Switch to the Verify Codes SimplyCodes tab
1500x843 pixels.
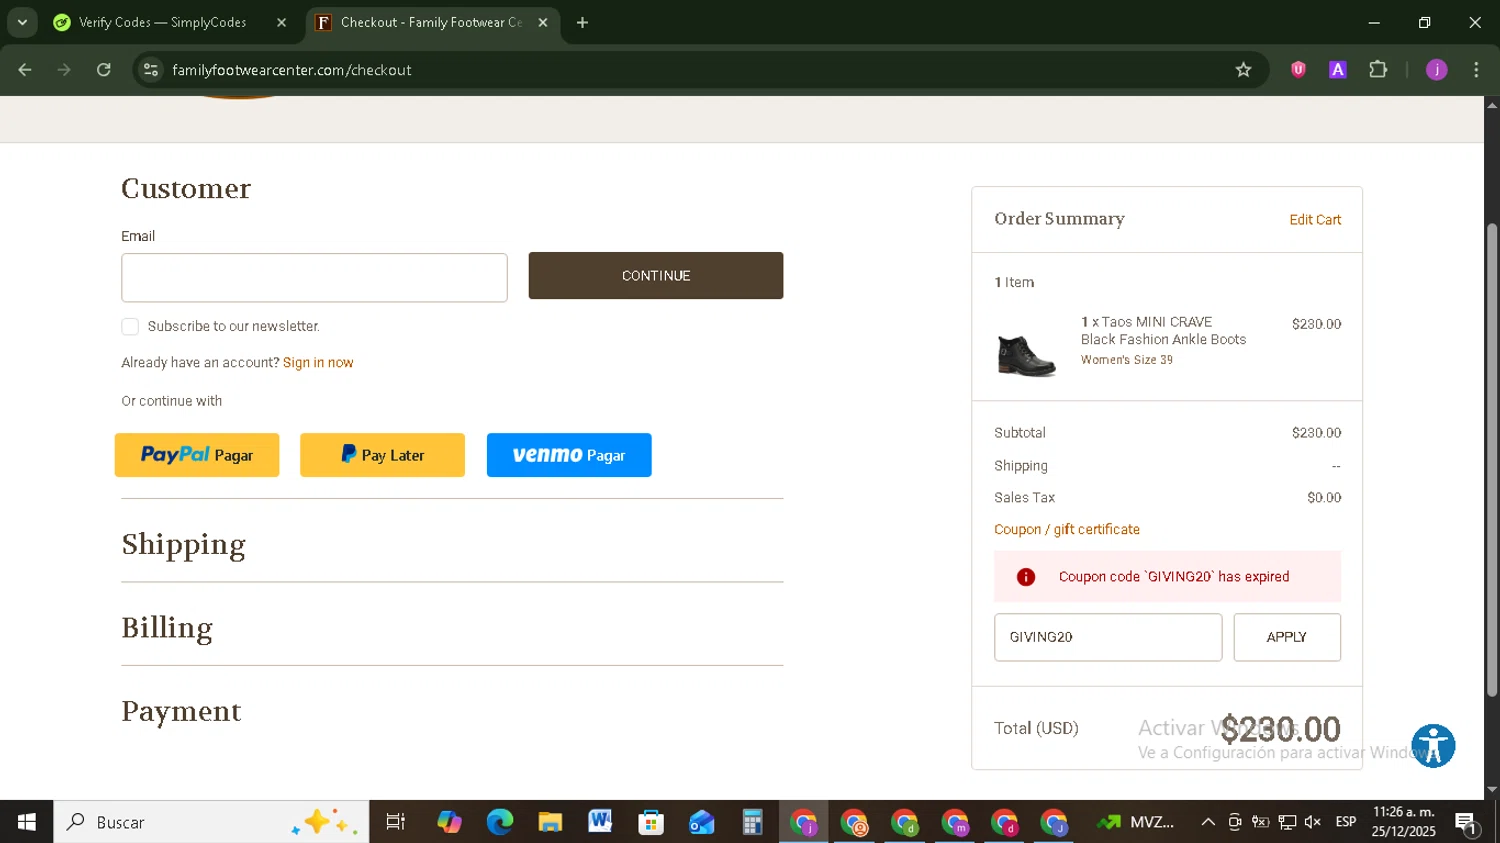pos(162,22)
